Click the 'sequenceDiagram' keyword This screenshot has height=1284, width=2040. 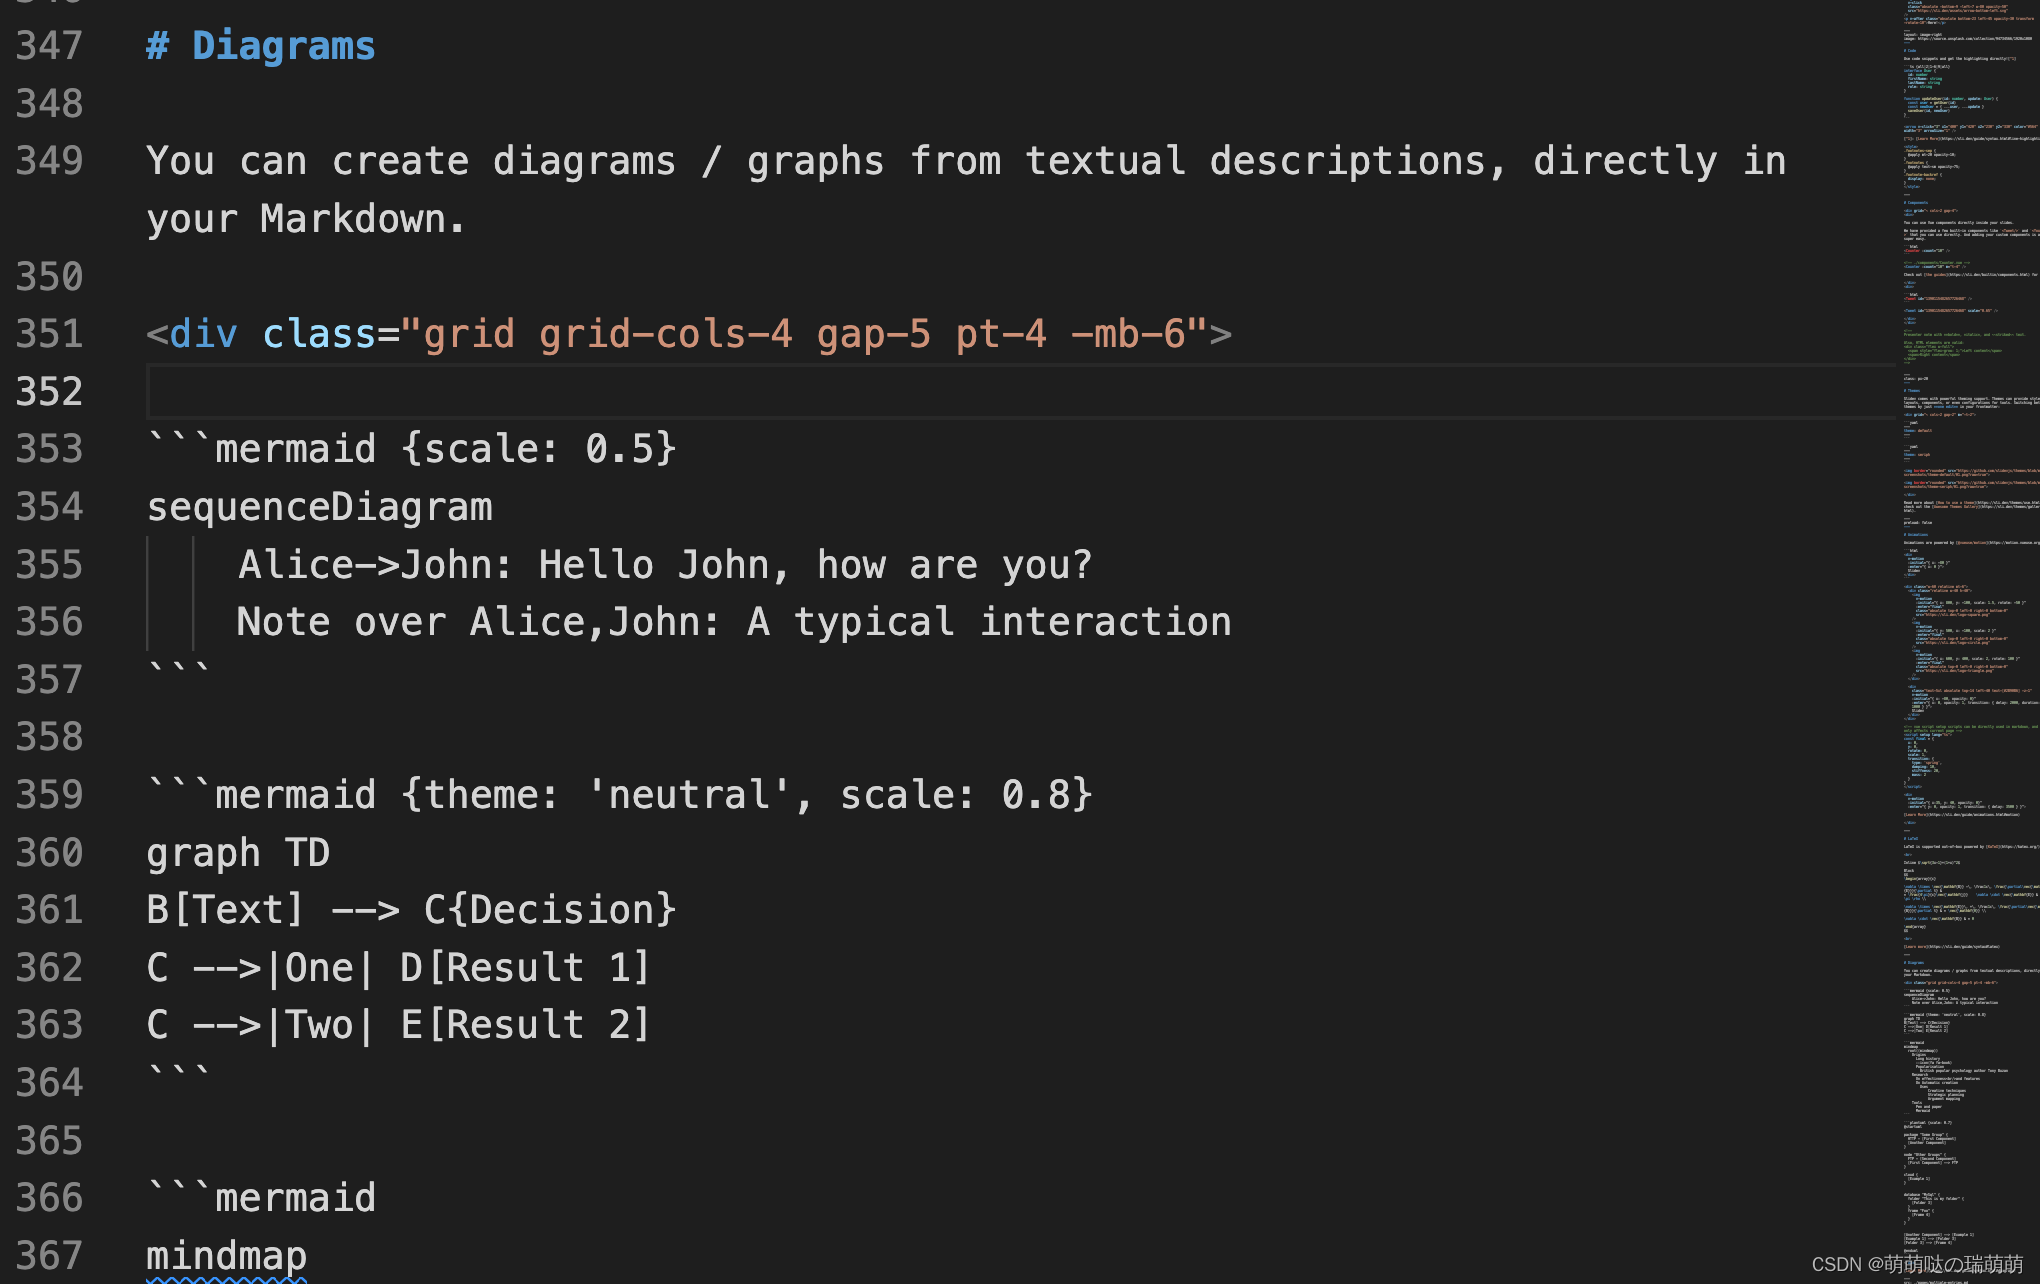(320, 507)
